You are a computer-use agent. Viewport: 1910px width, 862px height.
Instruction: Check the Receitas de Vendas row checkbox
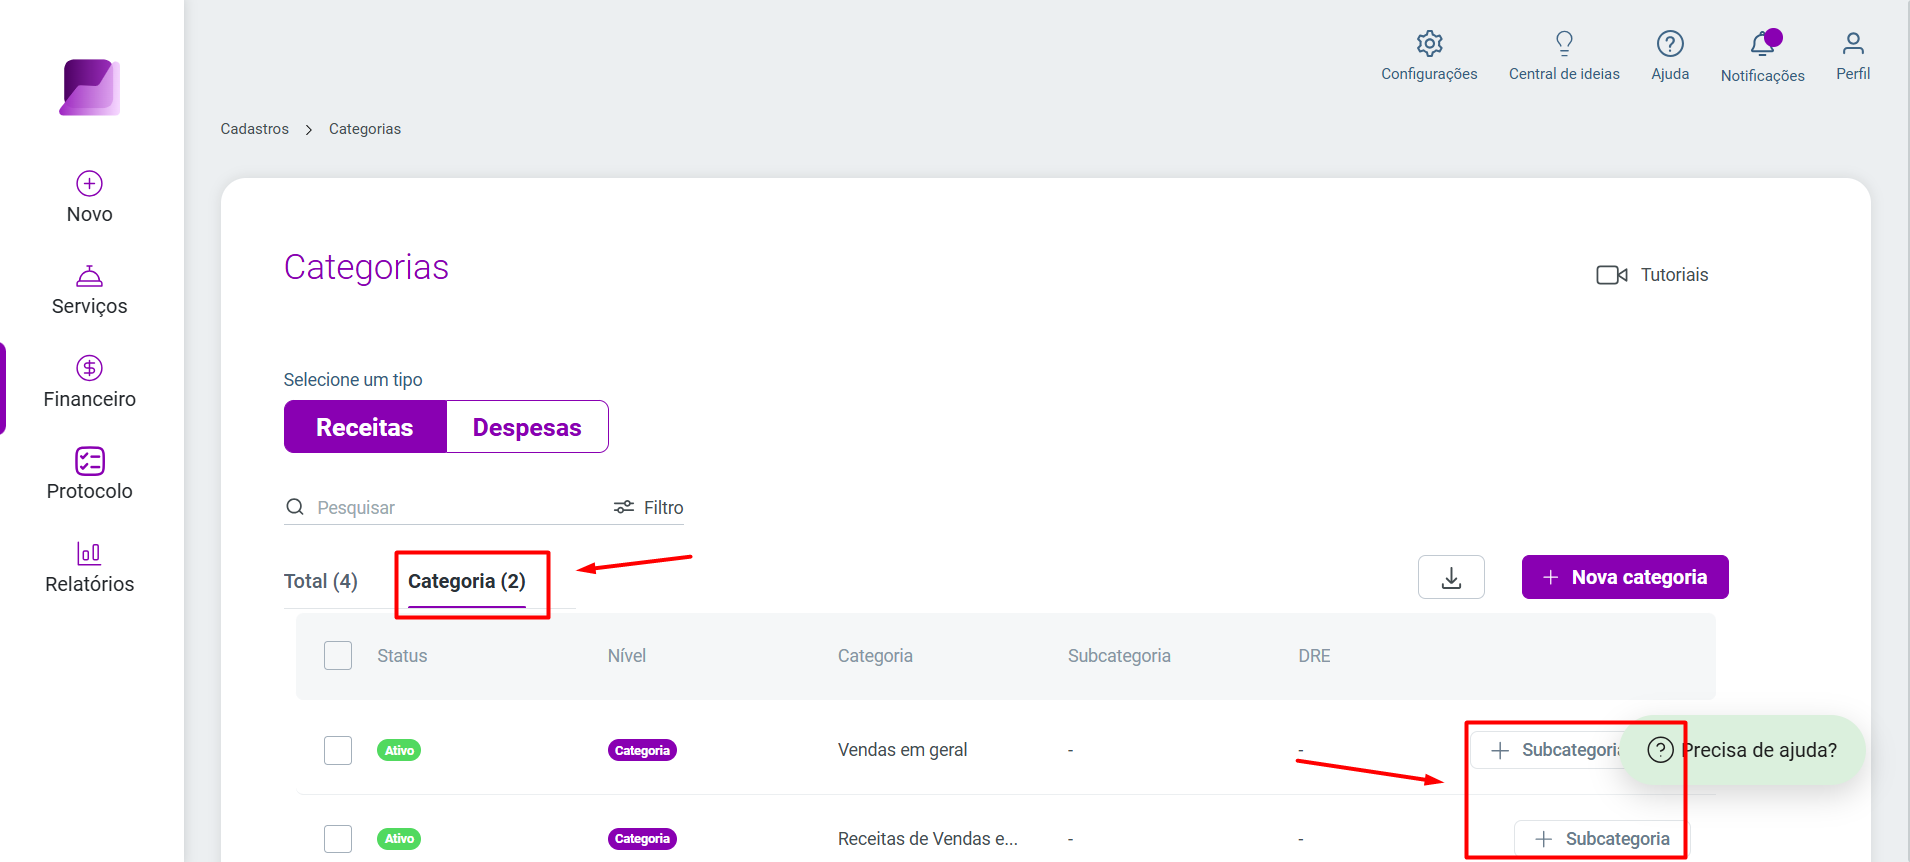click(338, 839)
